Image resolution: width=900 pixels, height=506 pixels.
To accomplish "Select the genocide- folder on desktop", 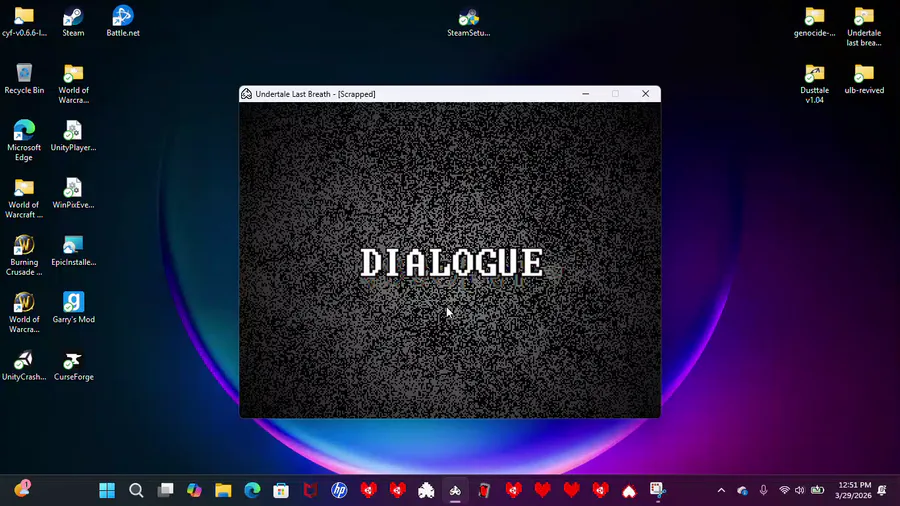I will pyautogui.click(x=814, y=22).
